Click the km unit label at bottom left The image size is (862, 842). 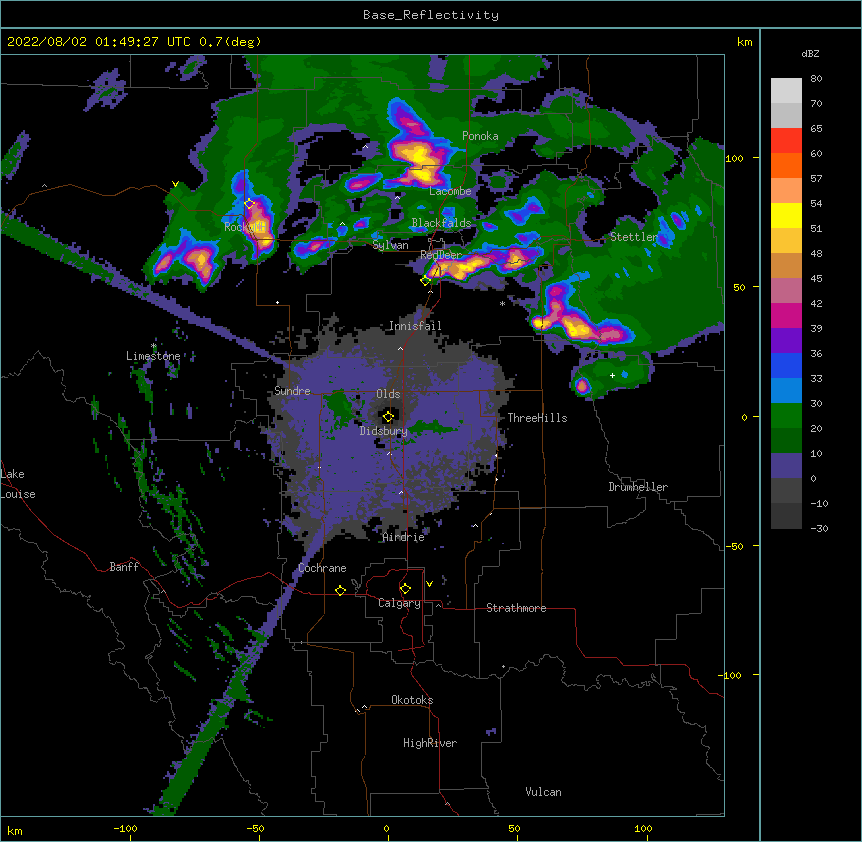(x=14, y=831)
